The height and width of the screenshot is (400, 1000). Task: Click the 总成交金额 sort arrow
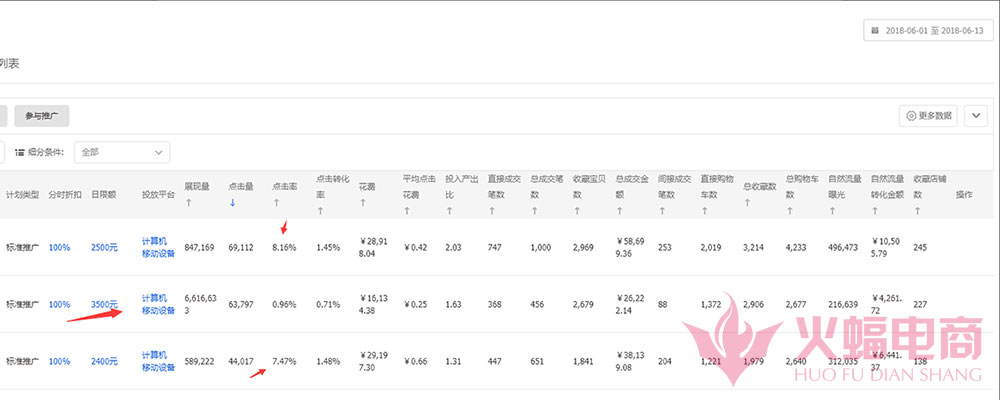(620, 211)
